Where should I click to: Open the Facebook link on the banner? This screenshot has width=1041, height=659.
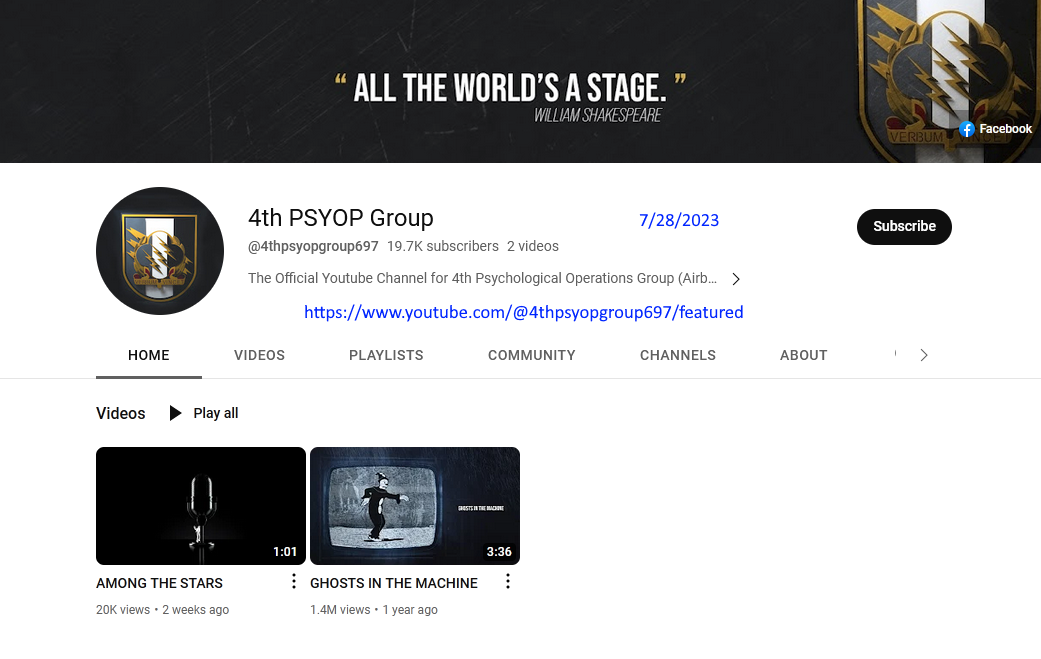996,129
